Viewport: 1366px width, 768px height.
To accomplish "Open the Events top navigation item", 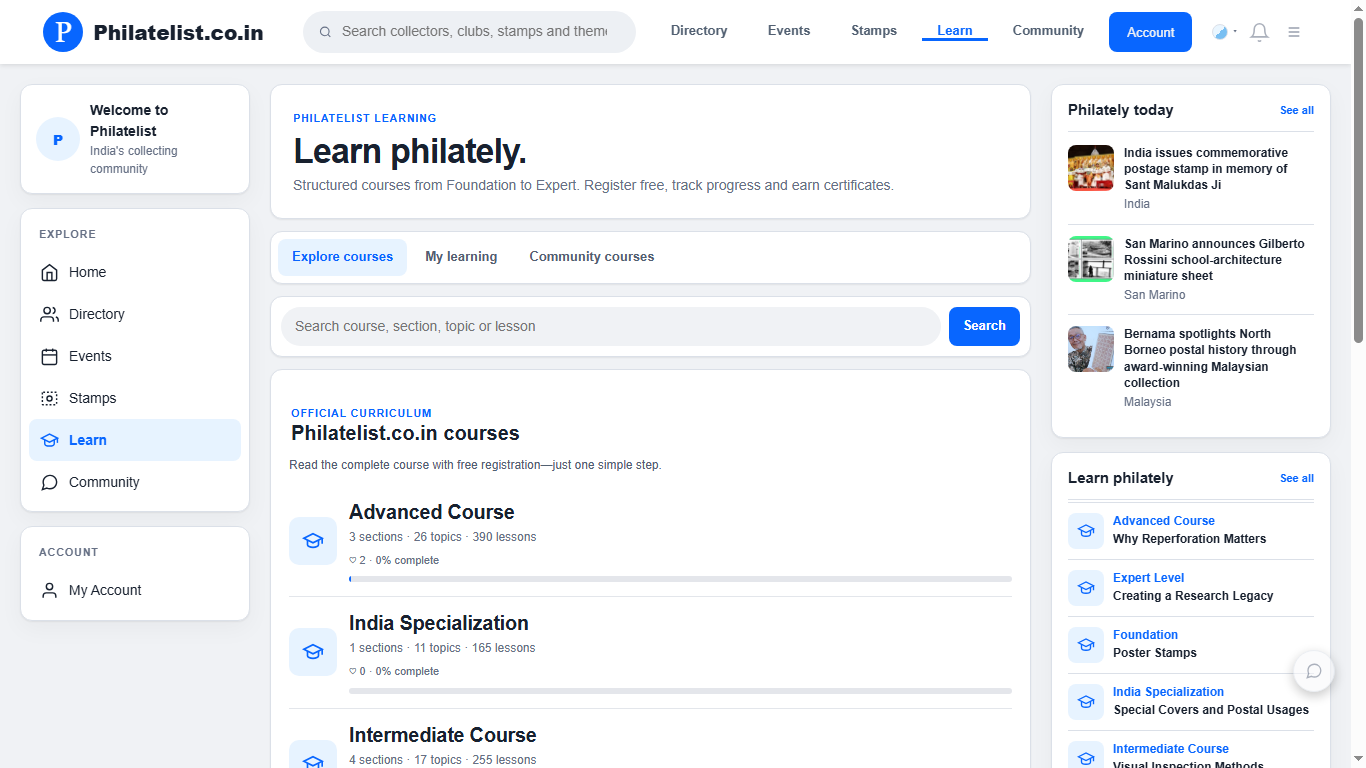I will (789, 31).
